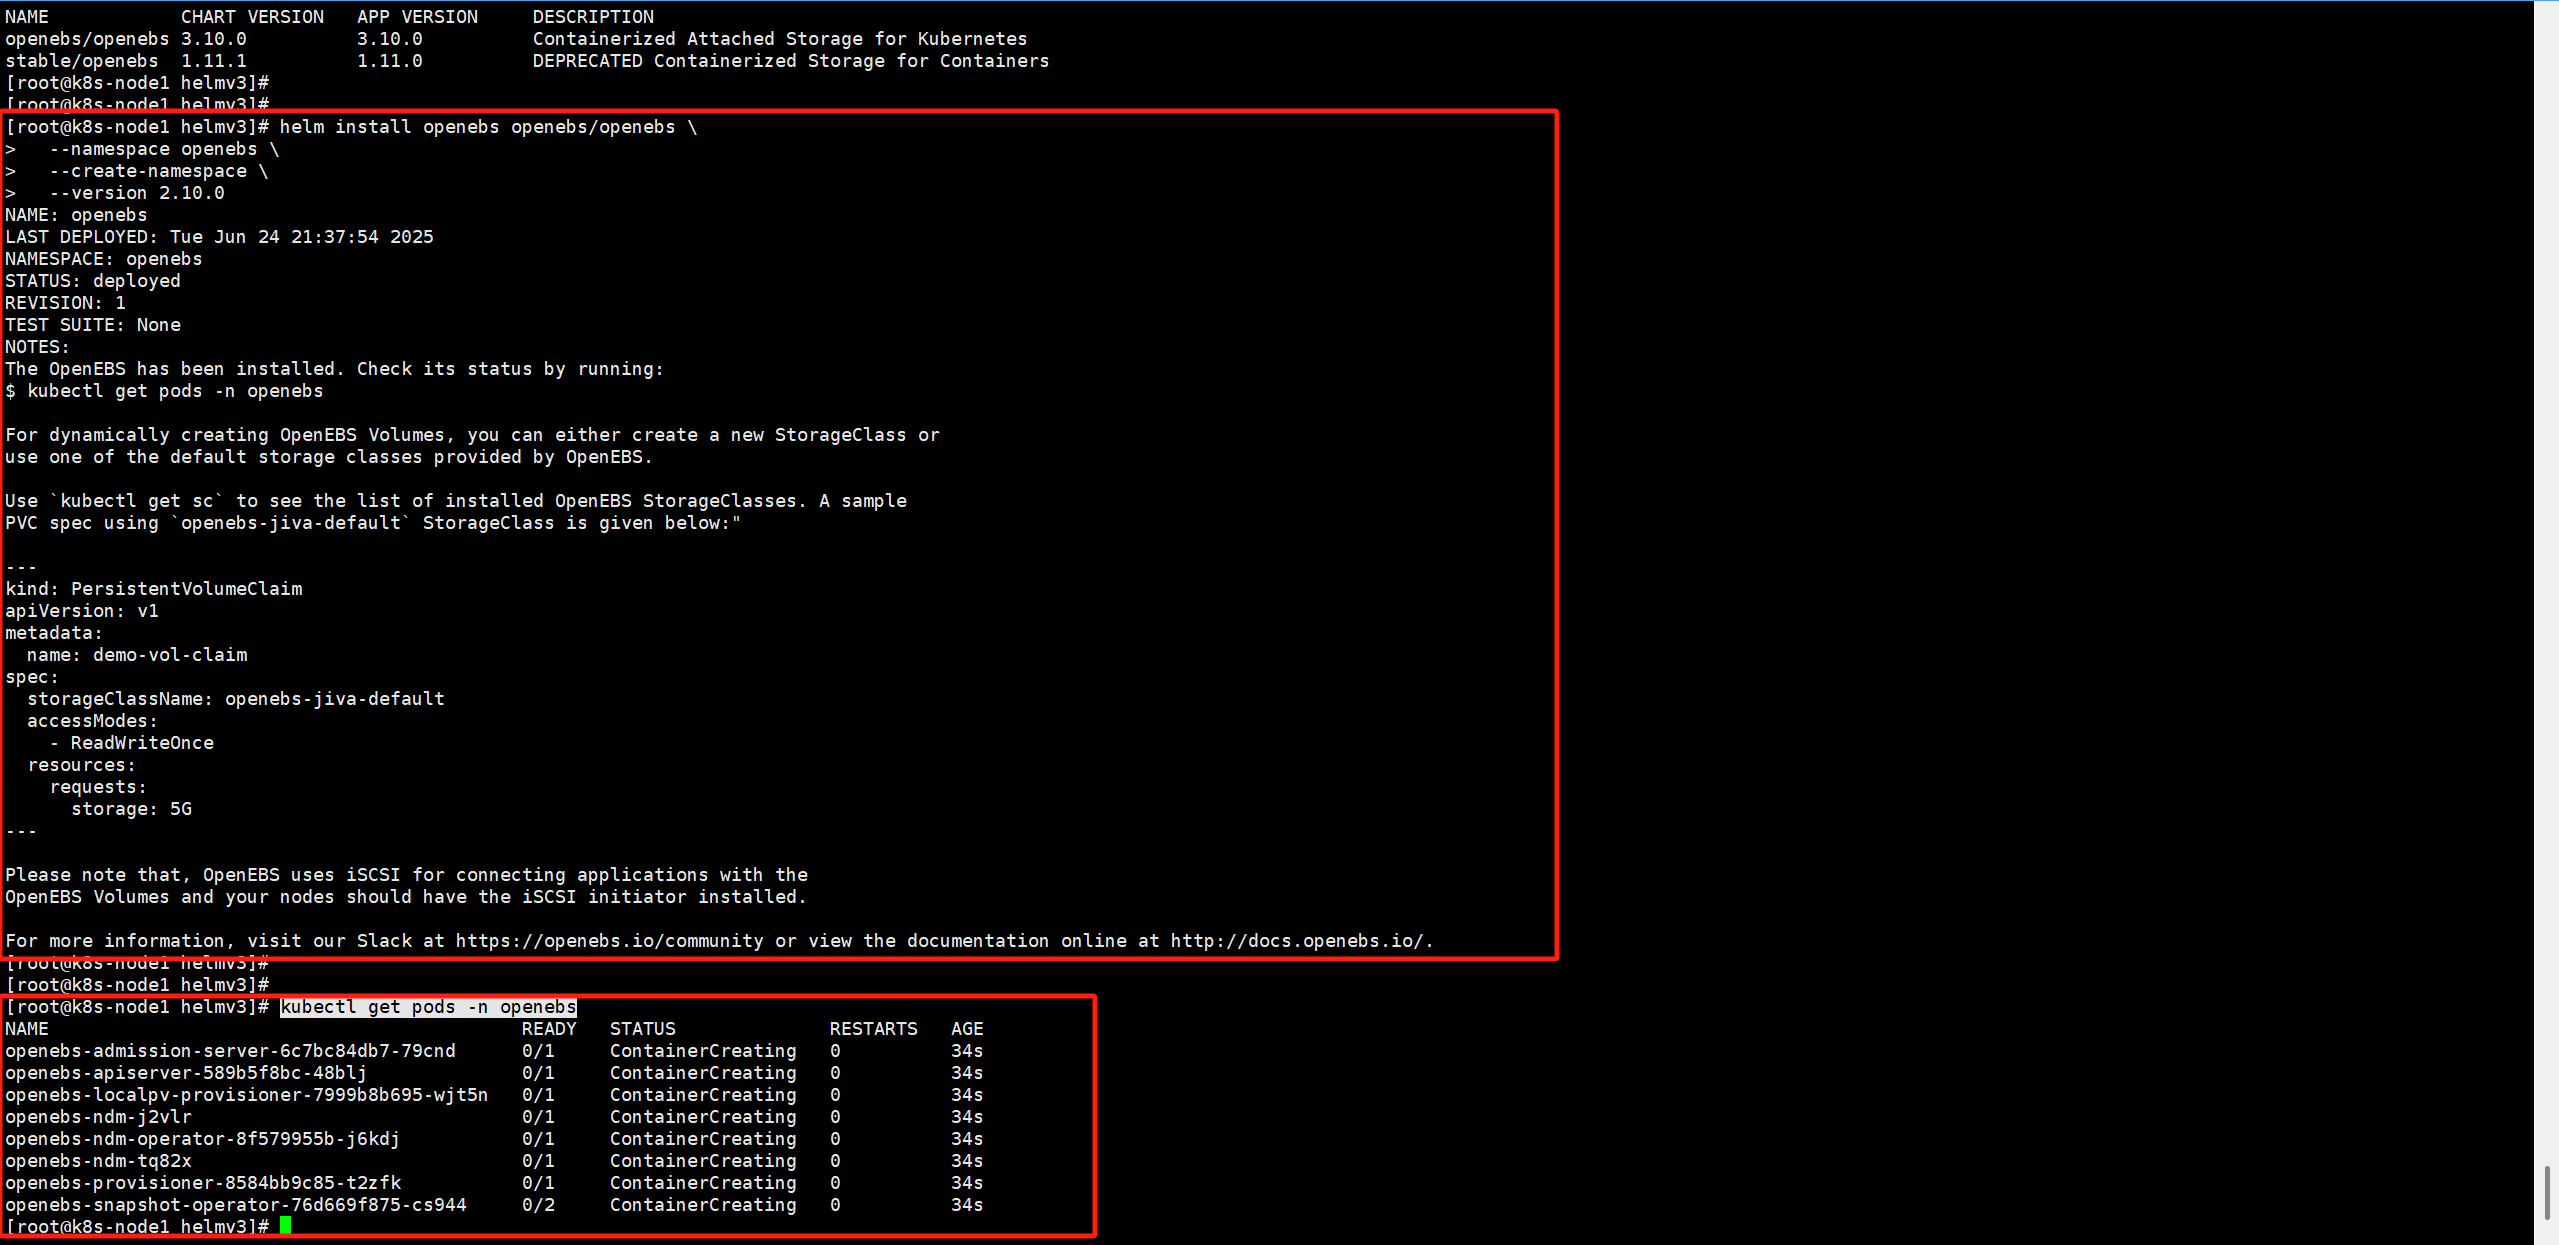This screenshot has width=2559, height=1245.
Task: Click the 34s age of openebs-admission-server pod
Action: [967, 1051]
